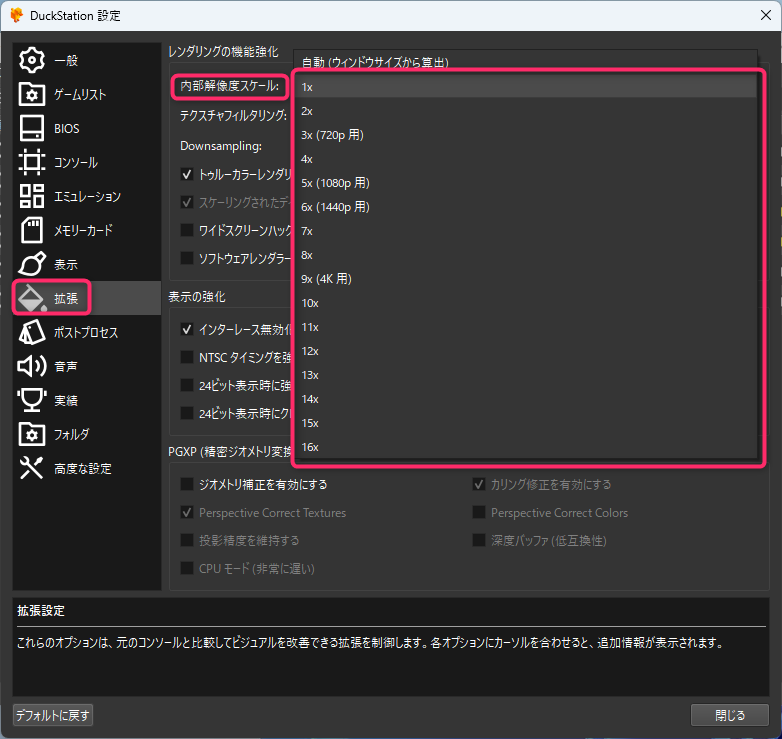Screen dimensions: 782x739
Task: Enable 投影精度を維持する checkbox
Action: (187, 540)
